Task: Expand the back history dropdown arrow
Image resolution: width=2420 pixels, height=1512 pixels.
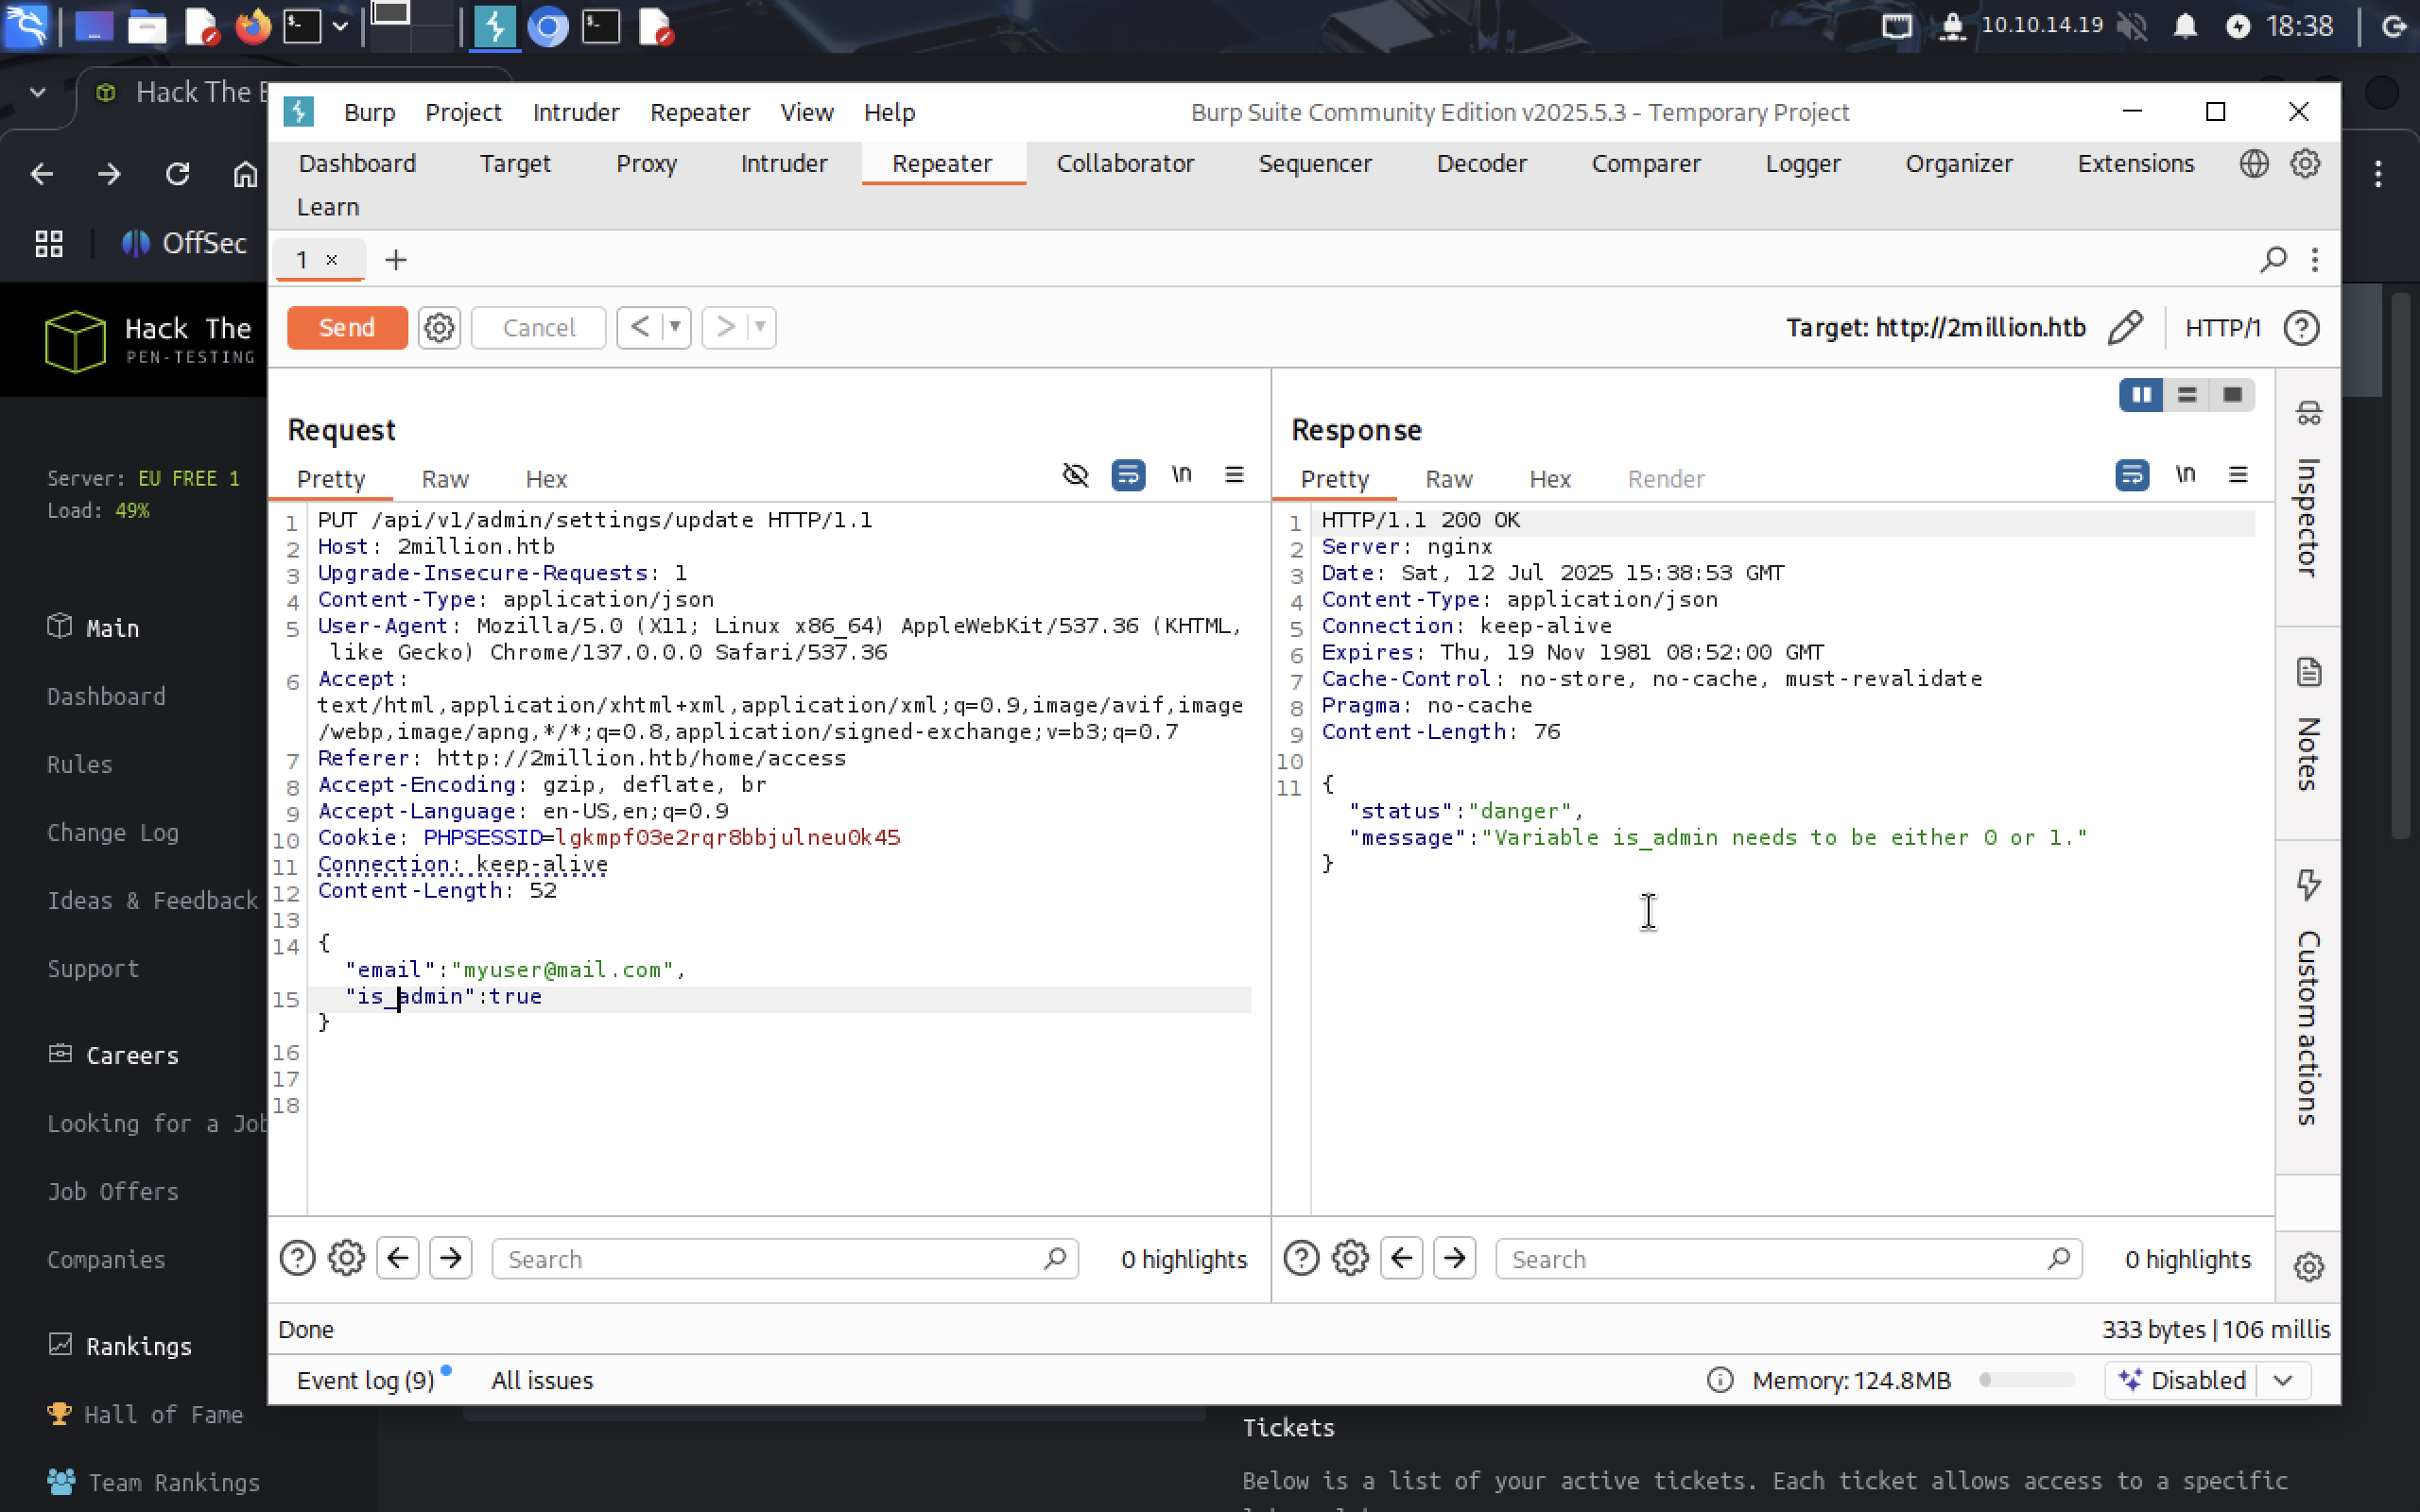Action: point(676,327)
